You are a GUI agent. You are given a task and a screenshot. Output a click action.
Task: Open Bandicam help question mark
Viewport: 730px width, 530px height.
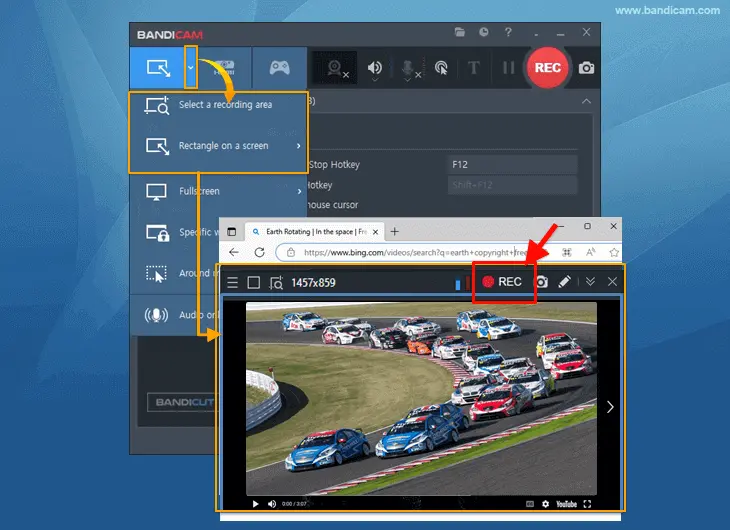tap(508, 32)
